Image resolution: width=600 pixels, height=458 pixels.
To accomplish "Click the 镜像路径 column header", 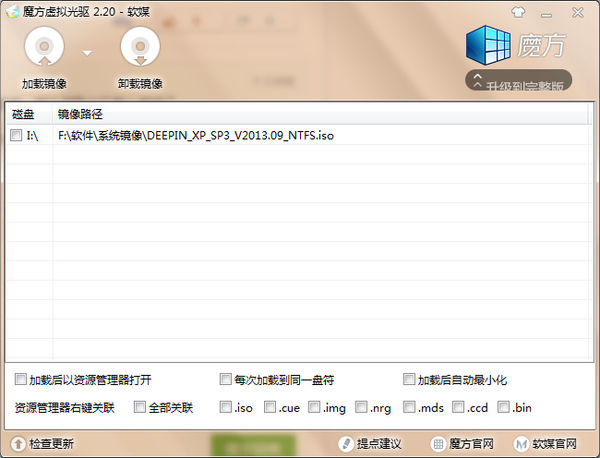I will pos(80,114).
